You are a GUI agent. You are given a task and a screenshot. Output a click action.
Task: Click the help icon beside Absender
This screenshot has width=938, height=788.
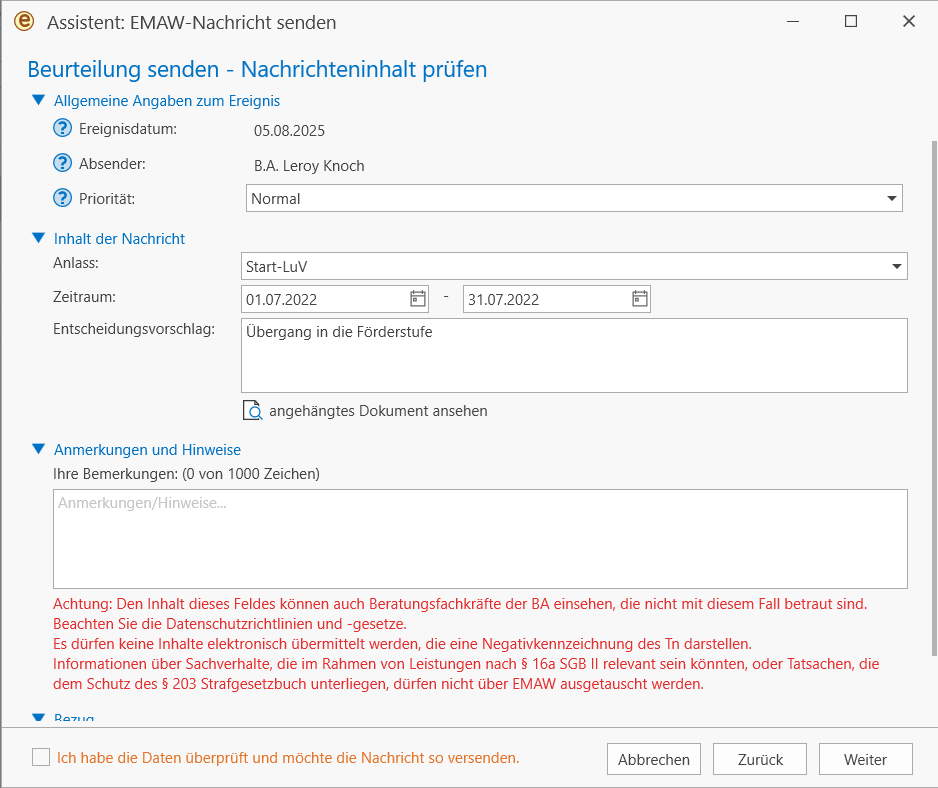pos(62,163)
